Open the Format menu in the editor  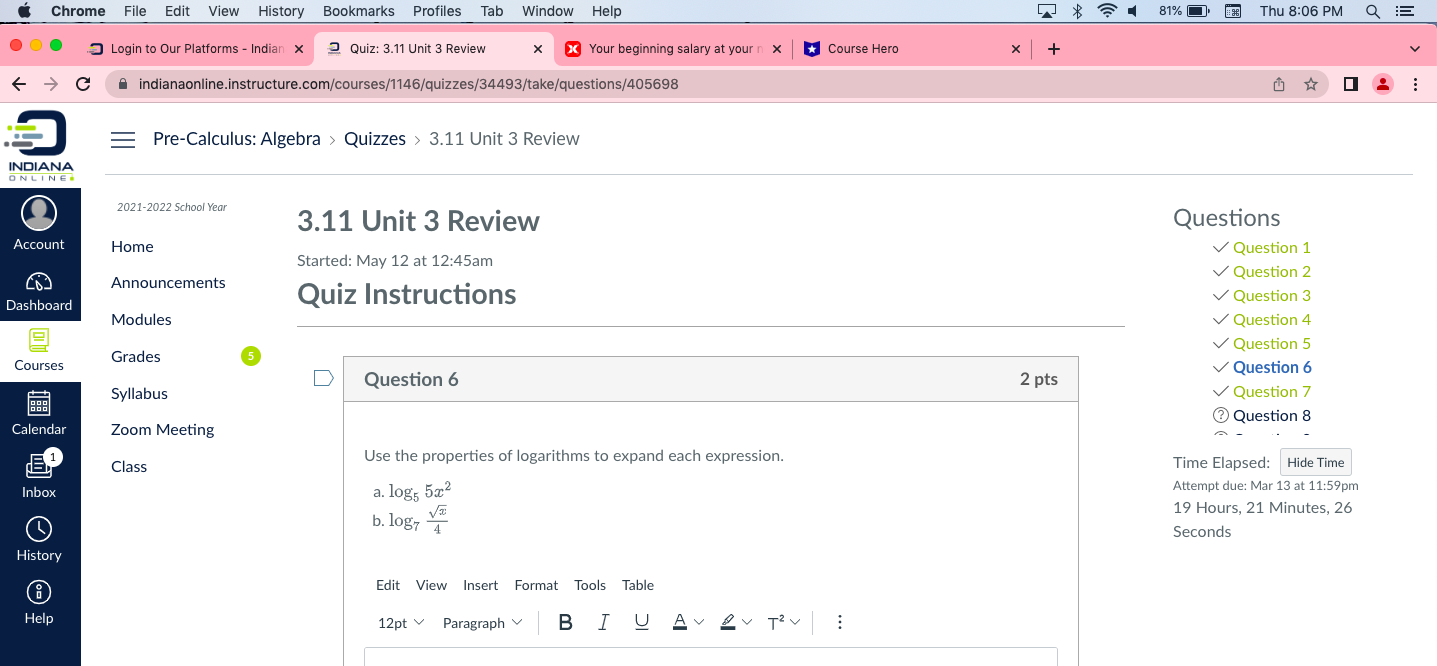coord(536,585)
